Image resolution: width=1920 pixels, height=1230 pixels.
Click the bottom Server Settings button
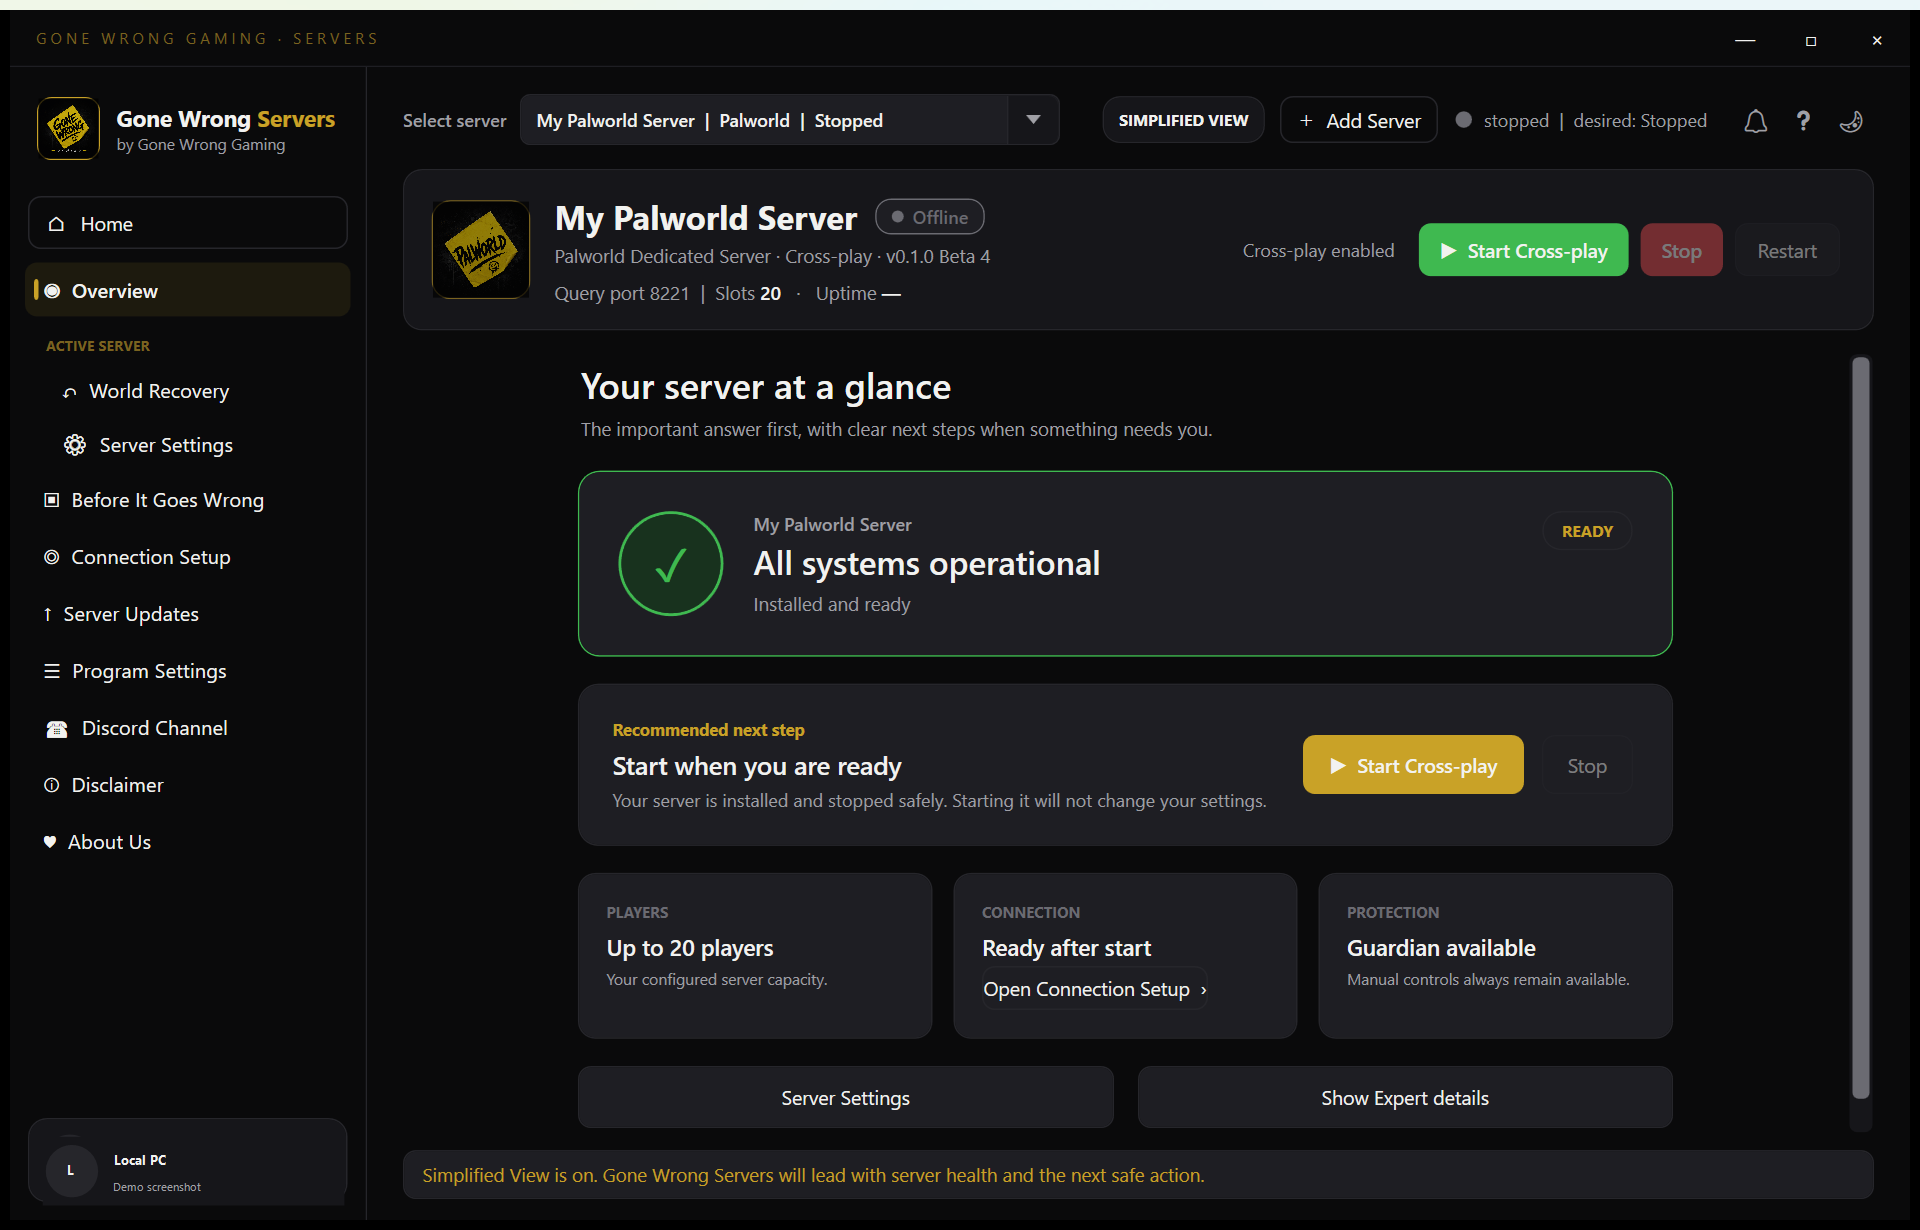(x=845, y=1097)
